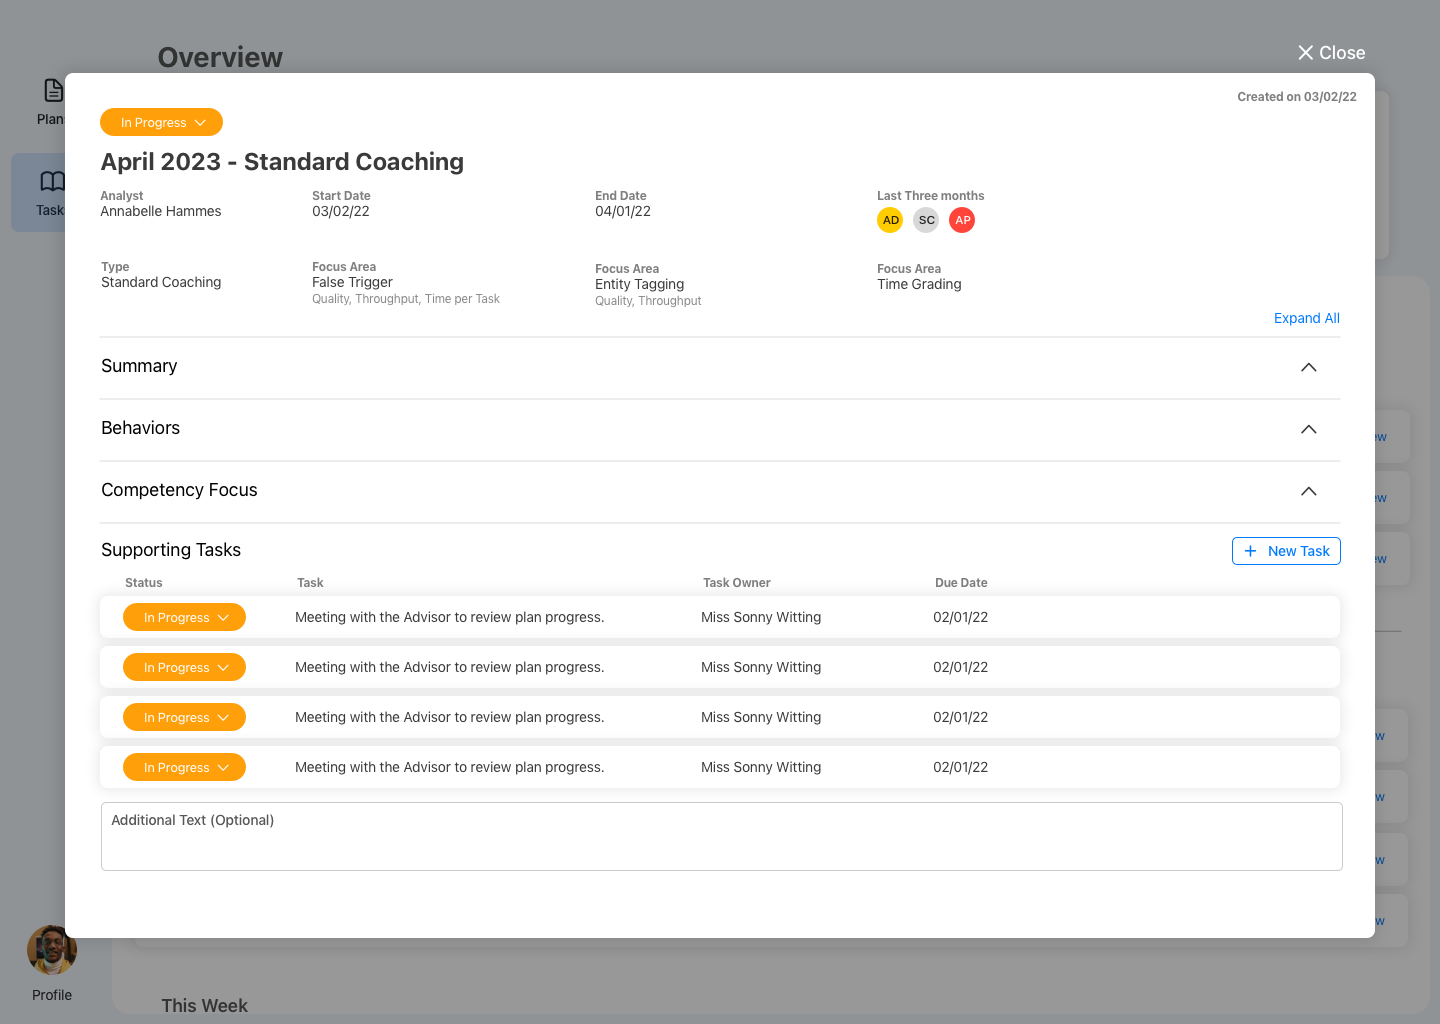
Task: Click the yellow AD month badge
Action: [890, 220]
